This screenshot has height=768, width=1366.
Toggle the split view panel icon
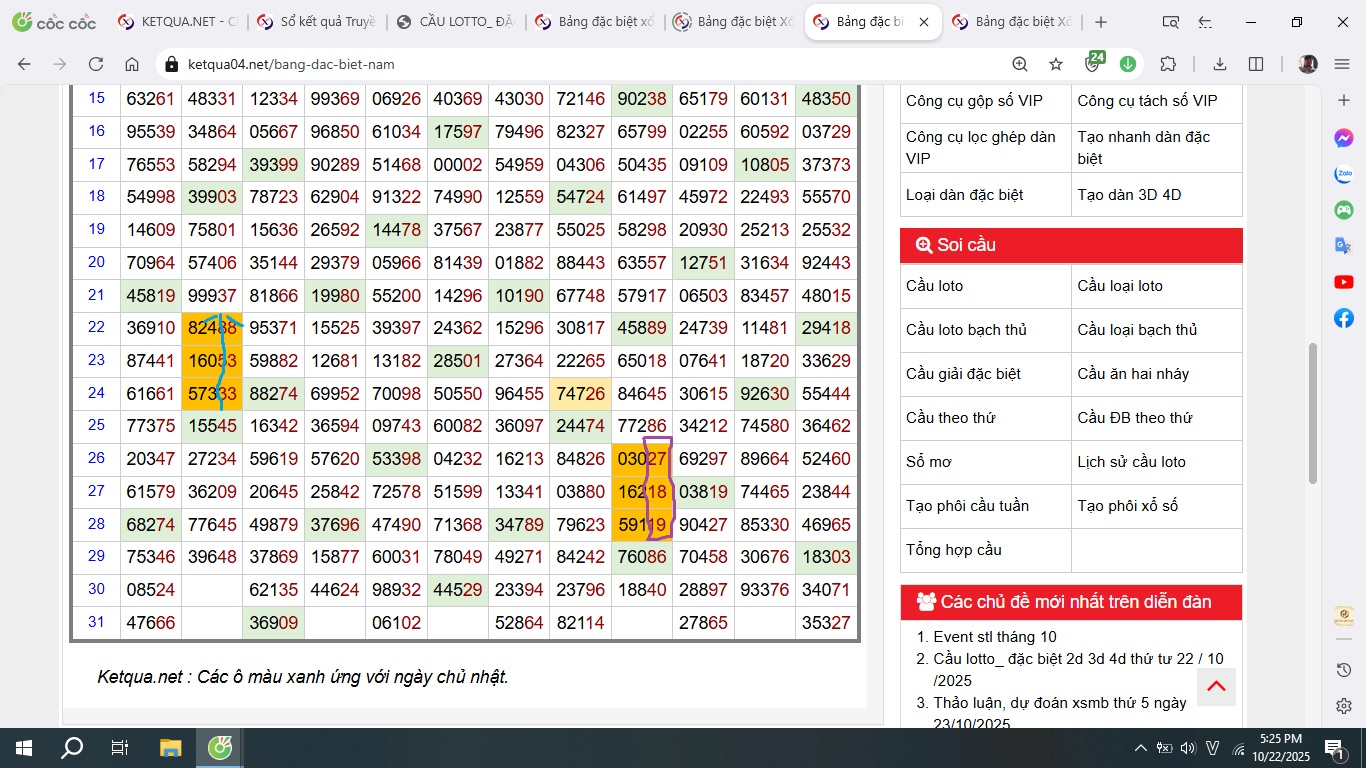click(x=1256, y=64)
